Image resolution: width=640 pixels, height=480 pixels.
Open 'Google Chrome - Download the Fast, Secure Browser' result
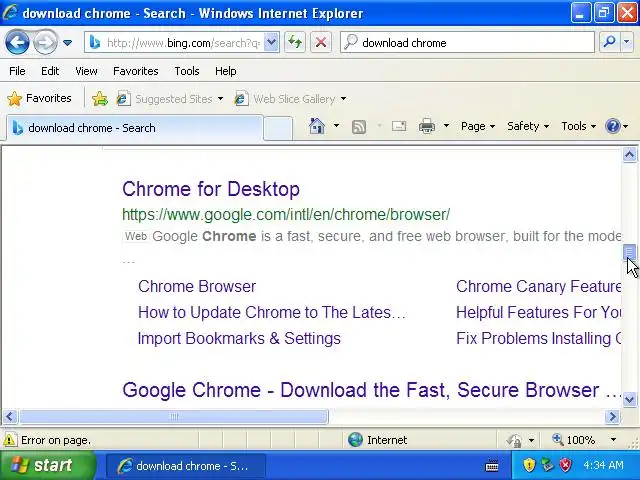click(372, 390)
